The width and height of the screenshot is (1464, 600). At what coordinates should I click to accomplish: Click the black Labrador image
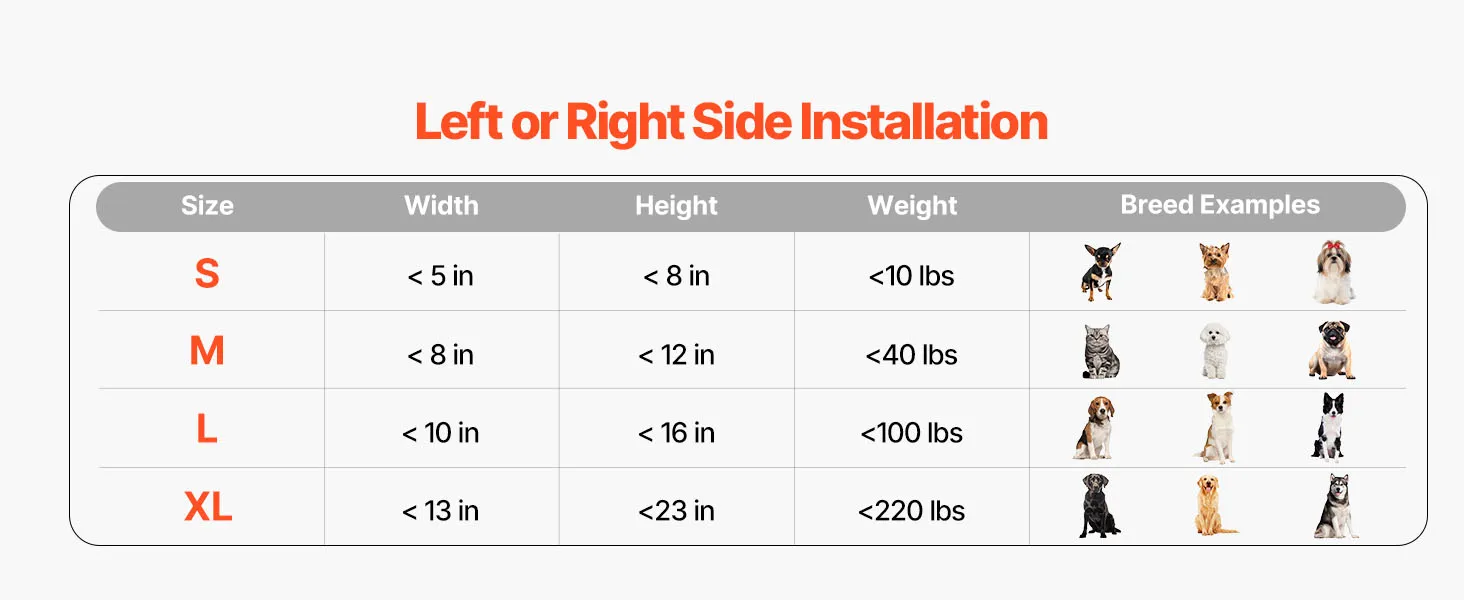tap(1098, 506)
